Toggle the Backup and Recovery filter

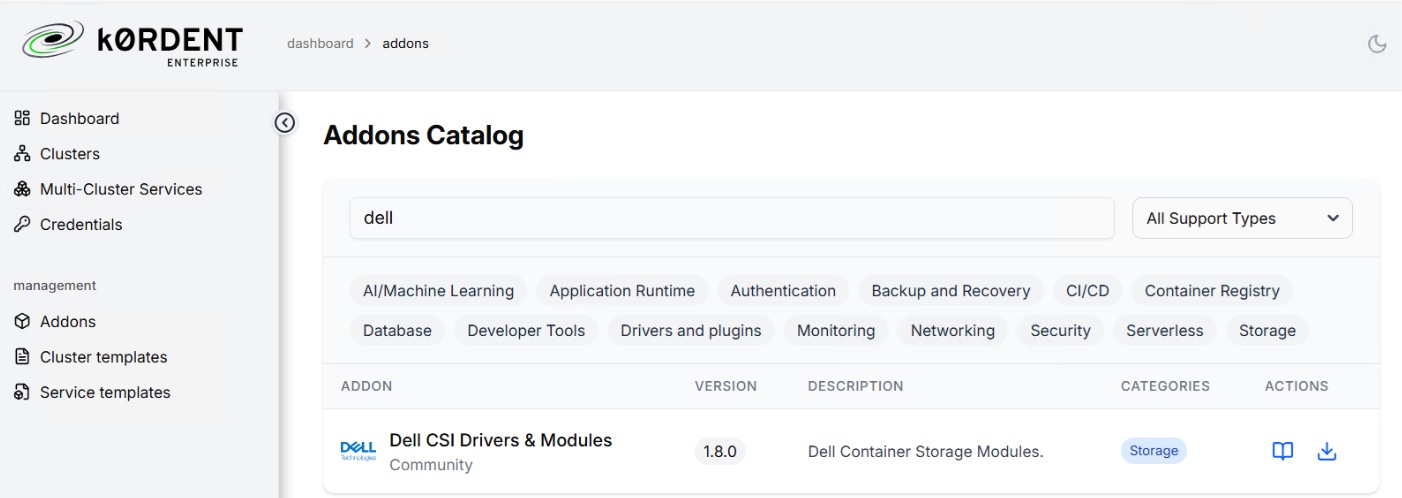(950, 291)
